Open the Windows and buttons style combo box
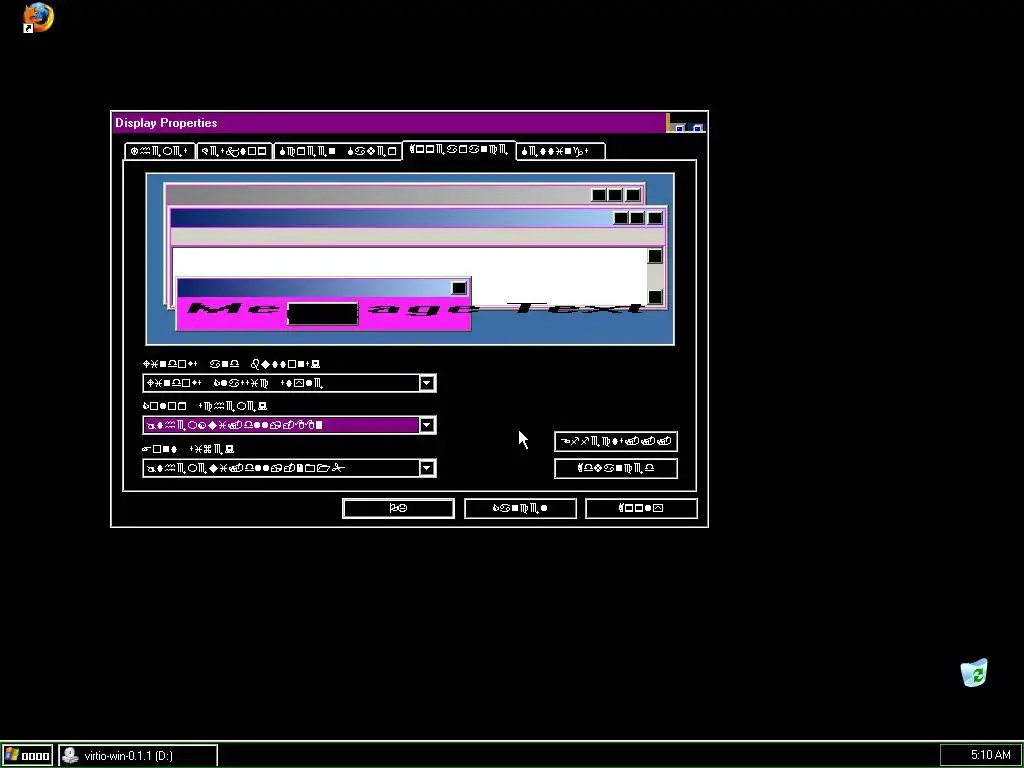 coord(289,383)
